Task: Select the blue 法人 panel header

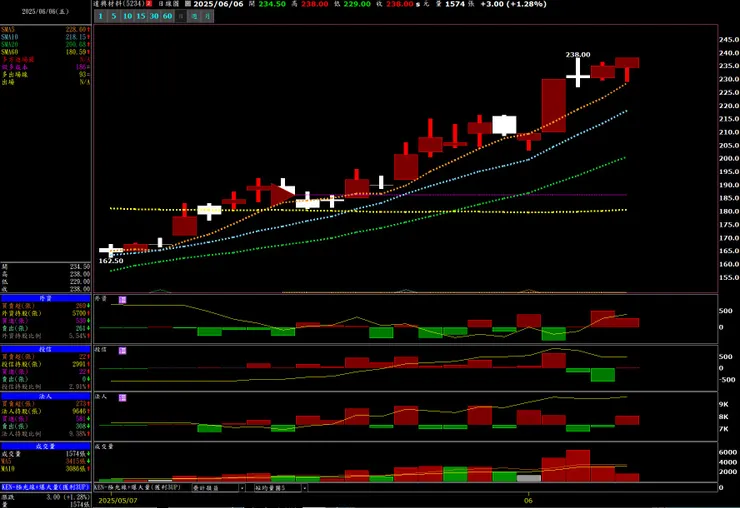Action: [x=45, y=397]
